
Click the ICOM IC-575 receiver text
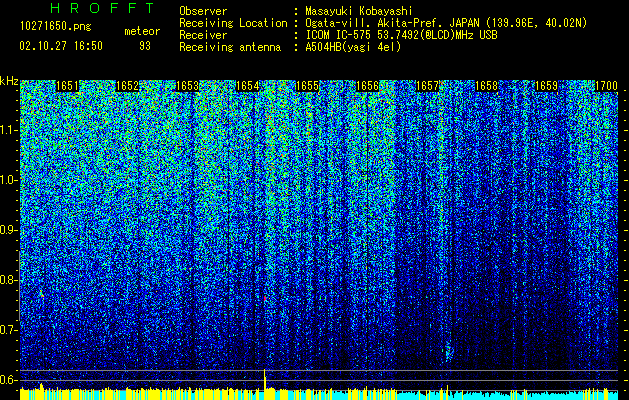(401, 35)
